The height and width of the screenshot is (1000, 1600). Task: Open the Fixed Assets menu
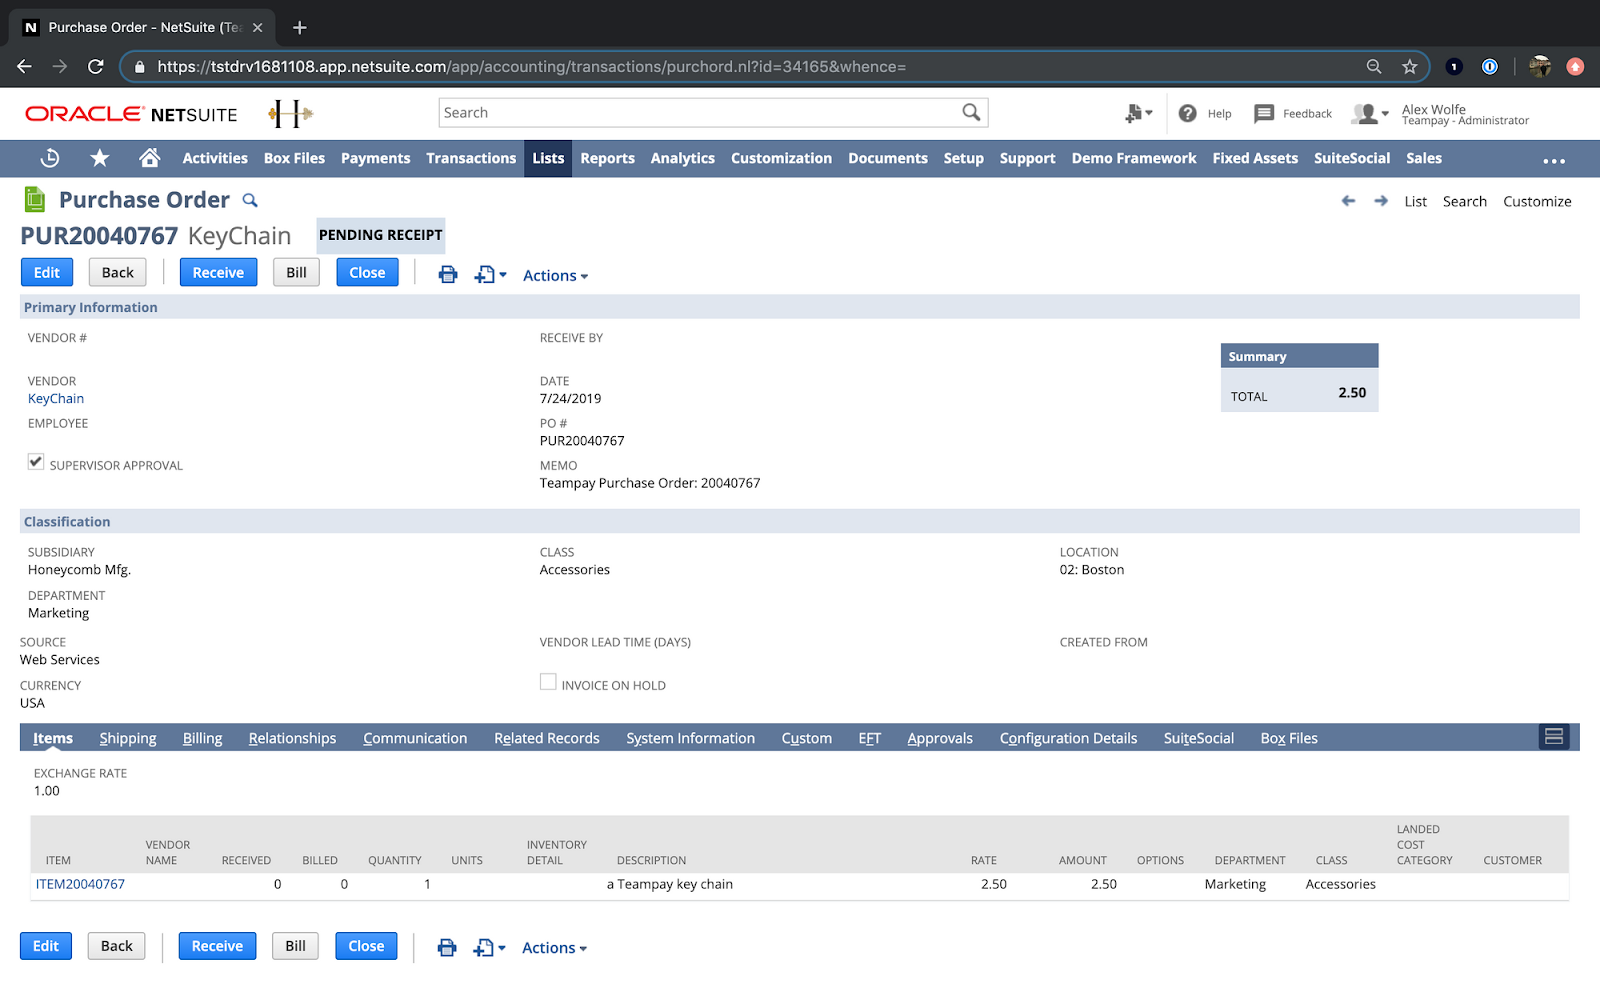[x=1255, y=158]
